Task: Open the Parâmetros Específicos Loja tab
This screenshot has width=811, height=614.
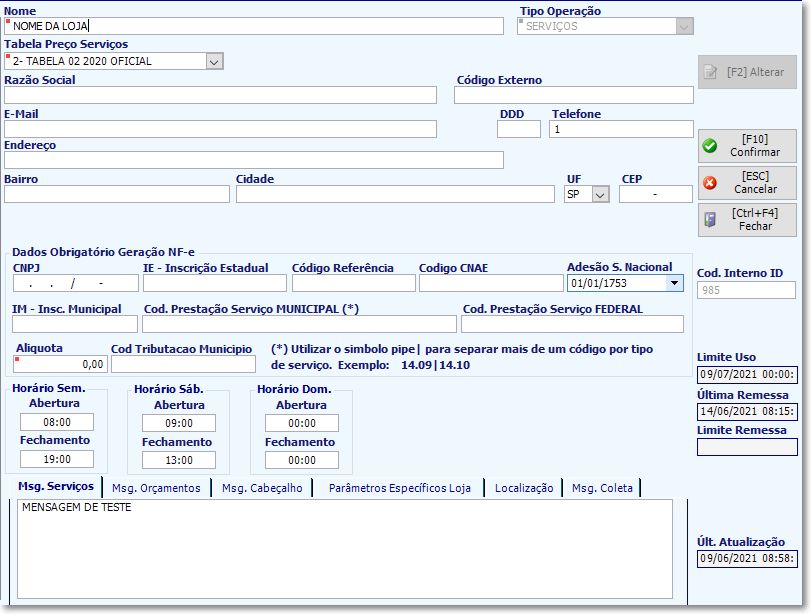Action: tap(399, 488)
